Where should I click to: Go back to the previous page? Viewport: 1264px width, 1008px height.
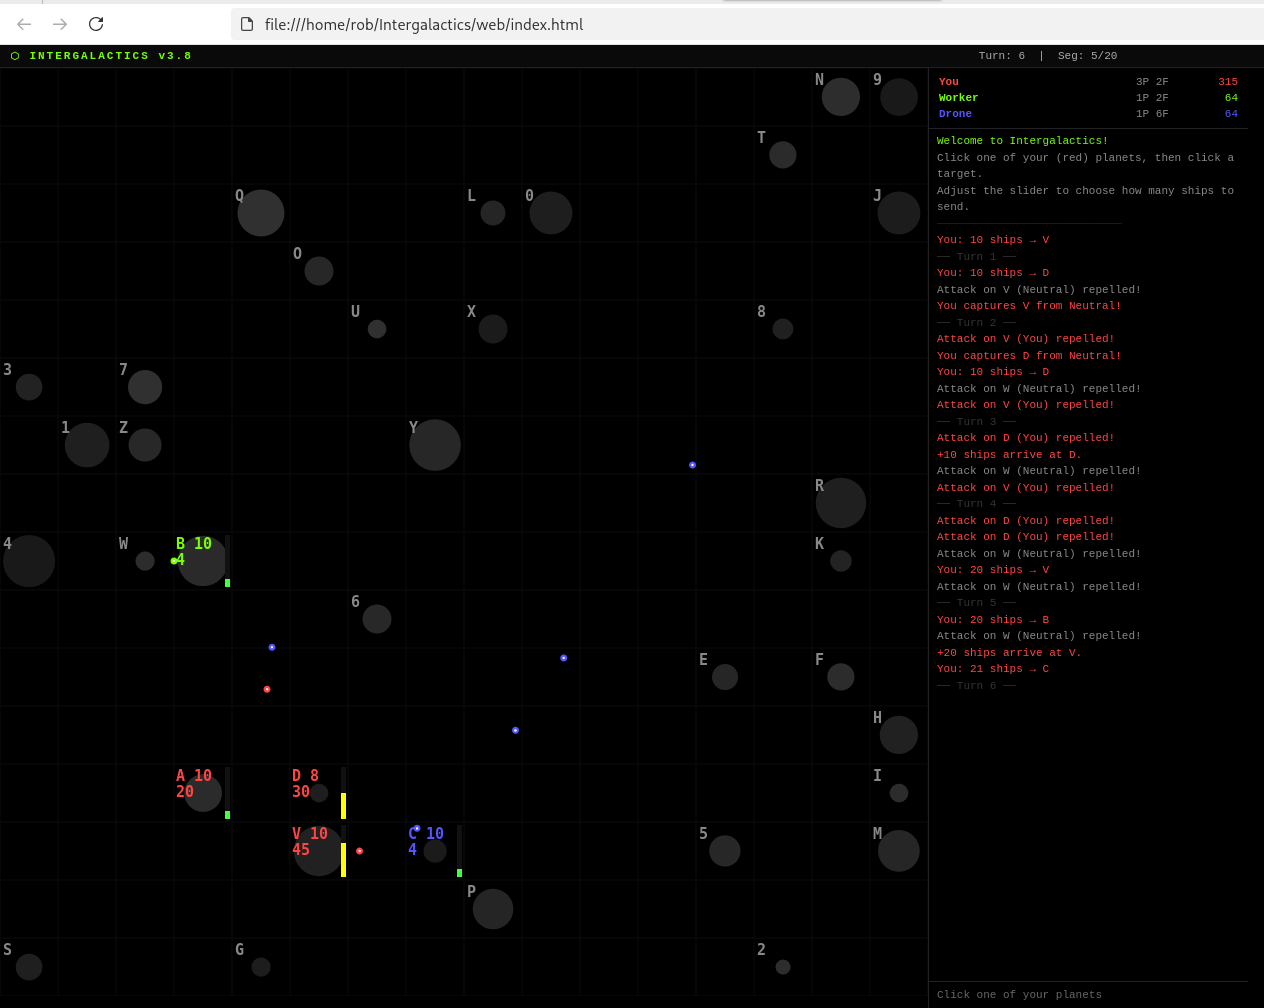click(x=24, y=24)
